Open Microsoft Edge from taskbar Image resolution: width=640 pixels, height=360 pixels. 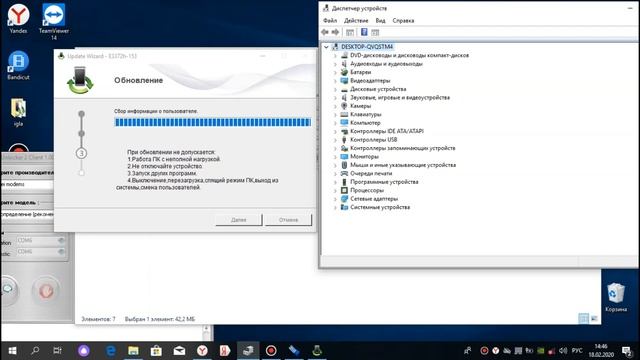point(110,351)
